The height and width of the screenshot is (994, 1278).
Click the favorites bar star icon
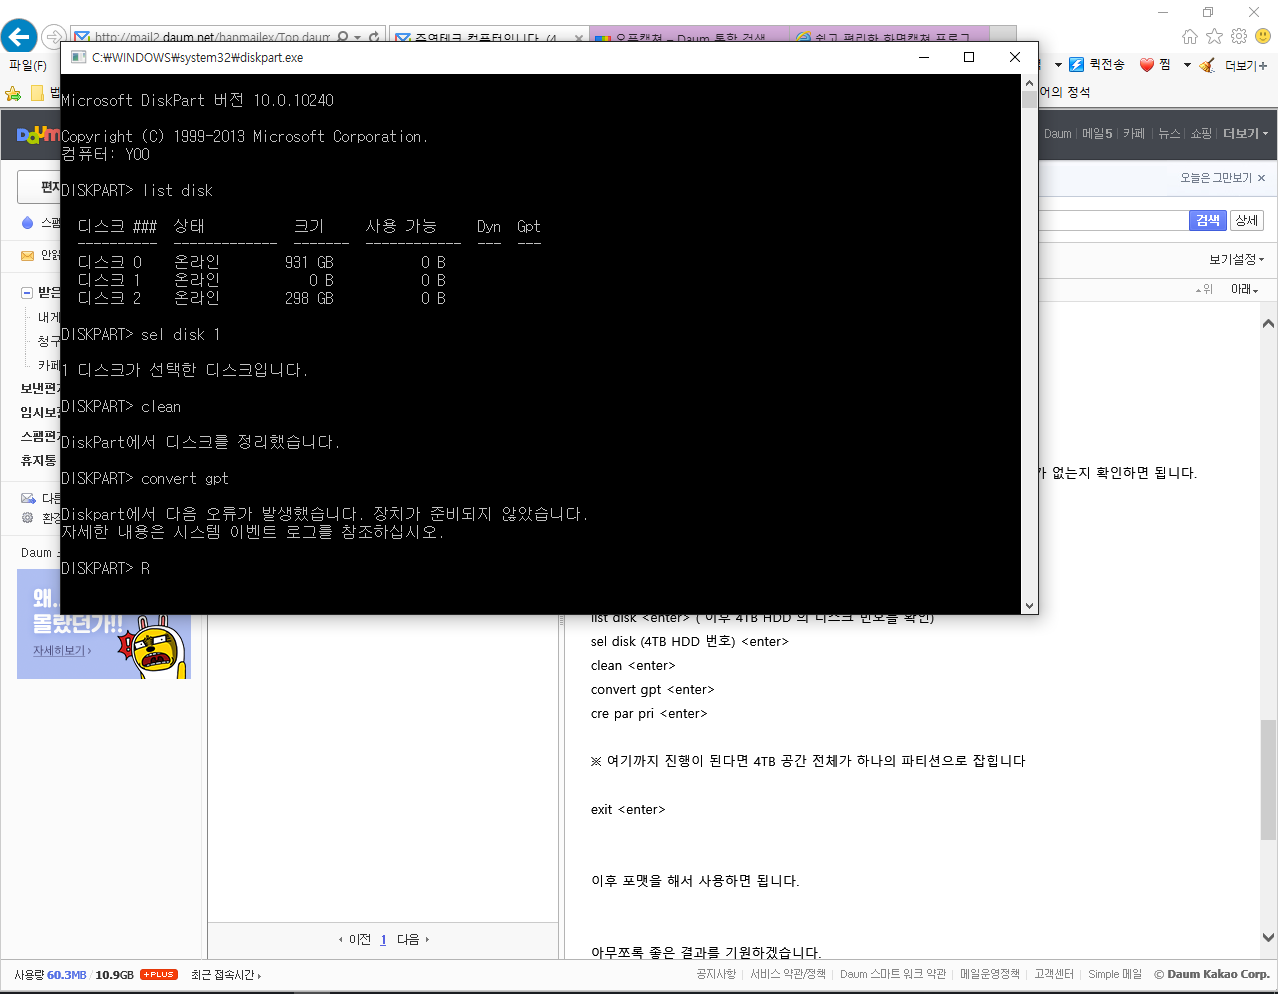pos(13,93)
